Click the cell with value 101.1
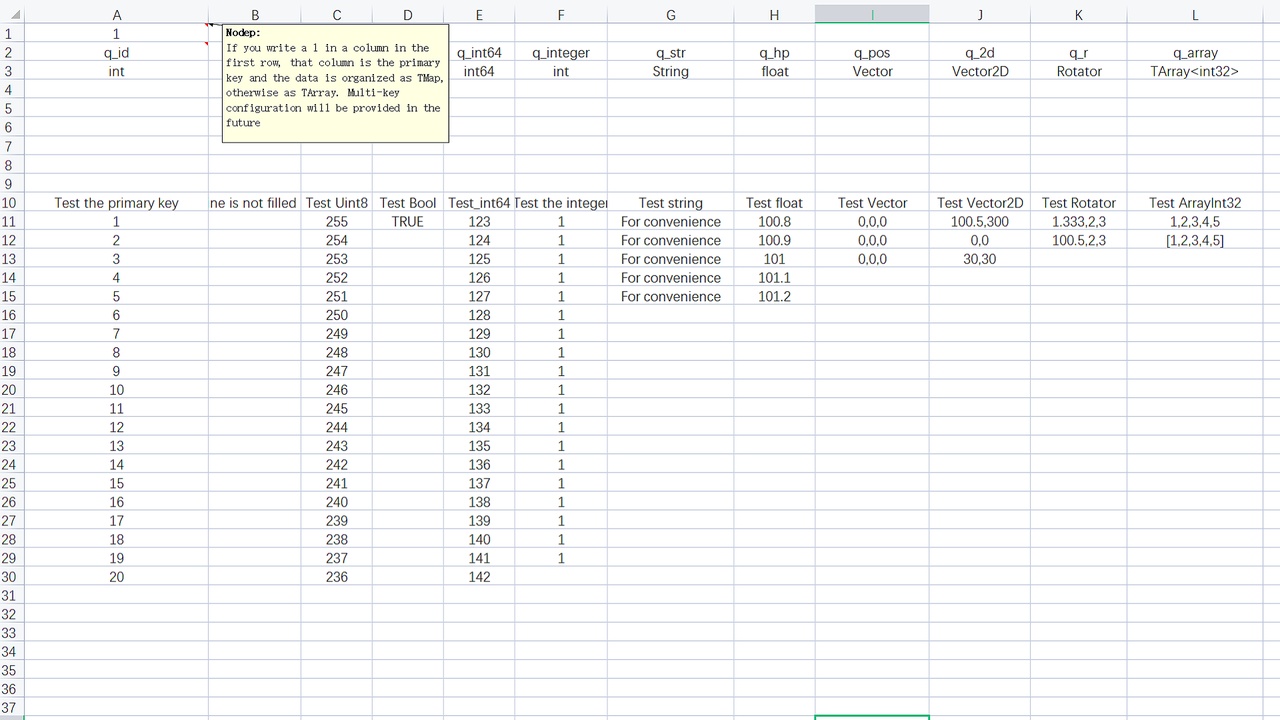This screenshot has width=1280, height=720. coord(774,278)
